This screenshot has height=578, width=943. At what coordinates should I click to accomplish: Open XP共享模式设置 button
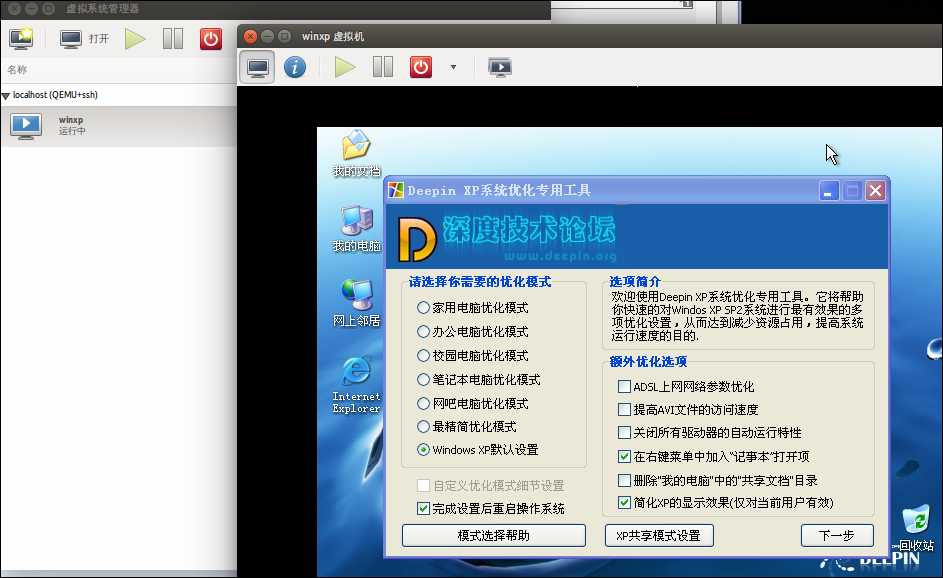[x=659, y=535]
